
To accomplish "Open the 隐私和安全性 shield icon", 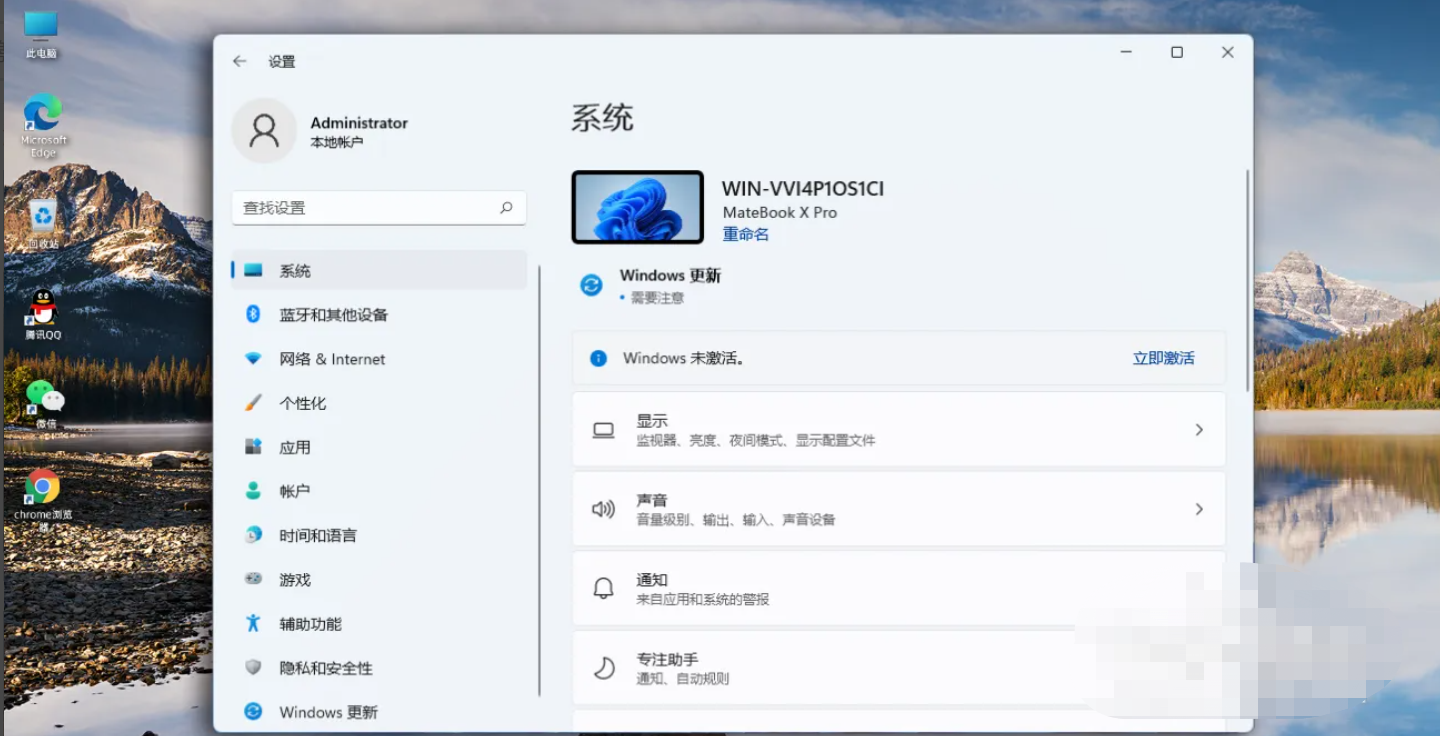I will [253, 667].
